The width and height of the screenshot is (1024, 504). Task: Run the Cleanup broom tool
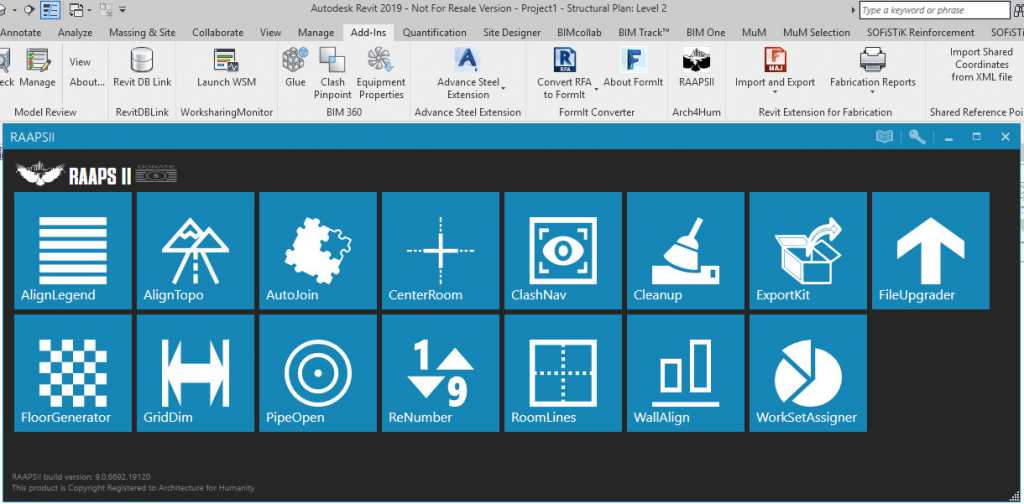click(686, 250)
